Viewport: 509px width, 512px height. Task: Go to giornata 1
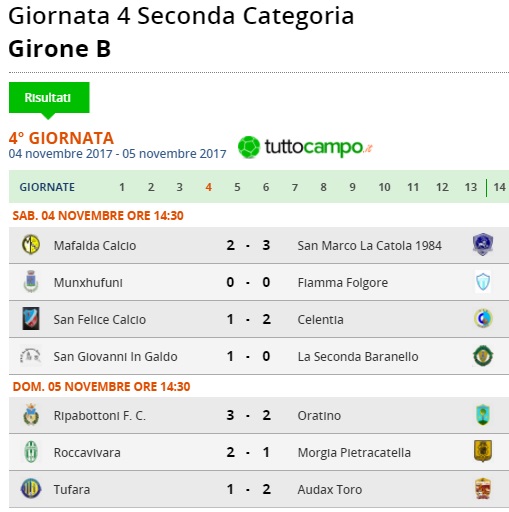[x=122, y=187]
